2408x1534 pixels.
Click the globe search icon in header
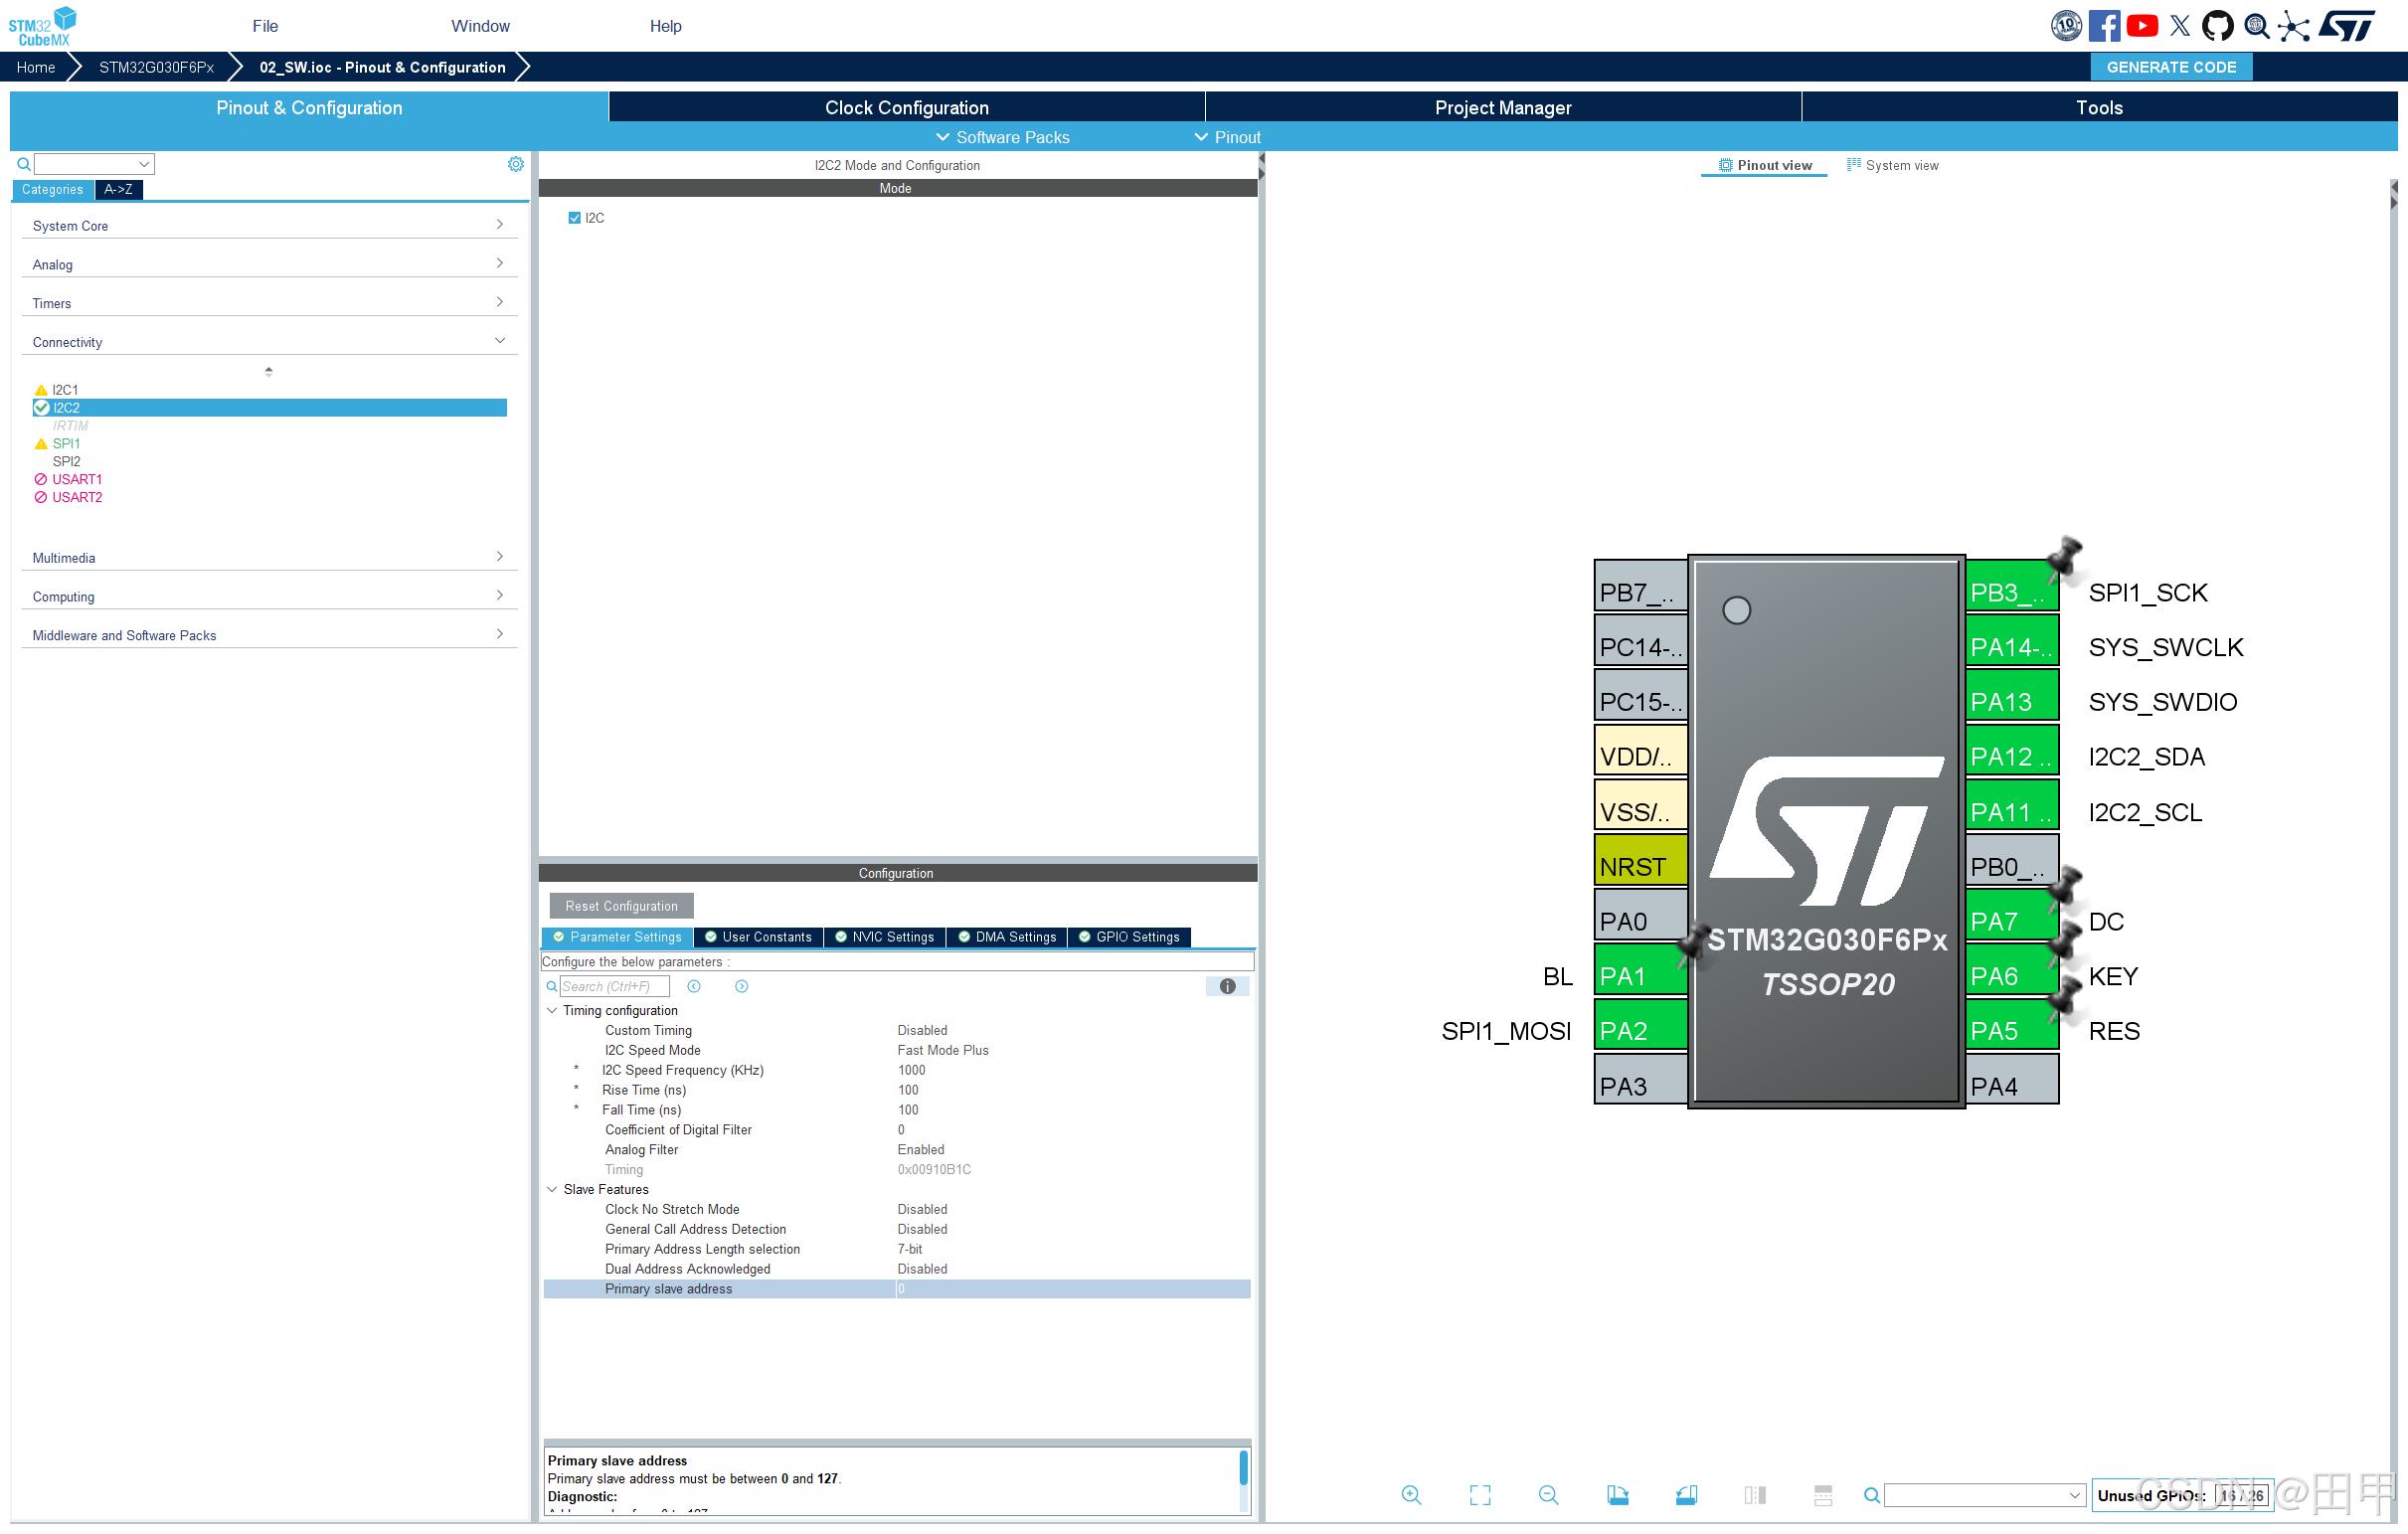2256,26
